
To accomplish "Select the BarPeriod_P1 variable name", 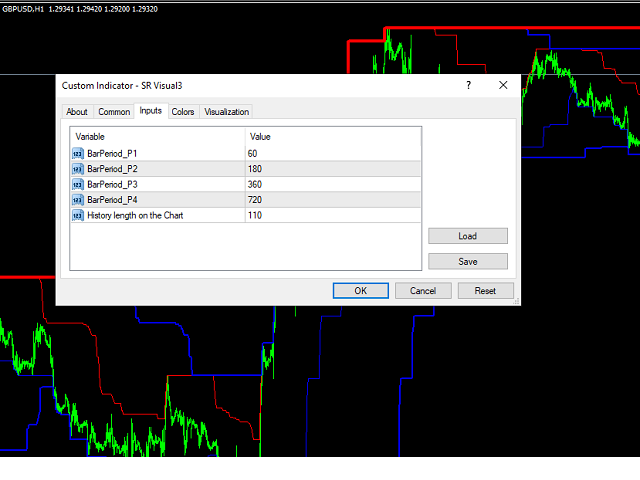I will click(x=112, y=153).
